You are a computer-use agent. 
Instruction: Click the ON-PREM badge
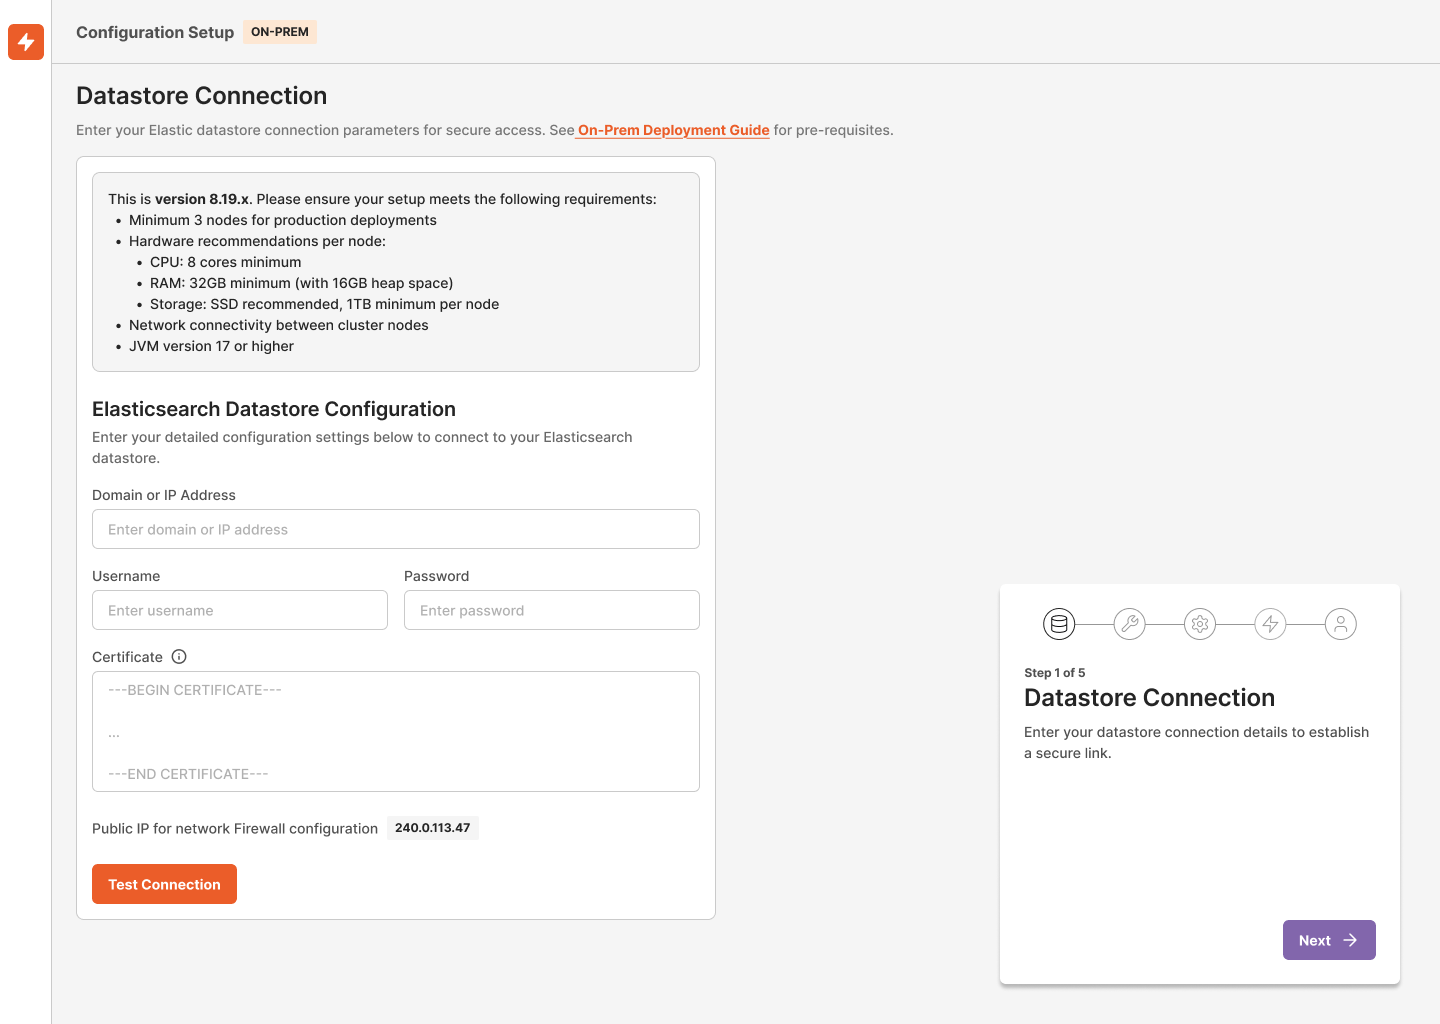pos(279,31)
